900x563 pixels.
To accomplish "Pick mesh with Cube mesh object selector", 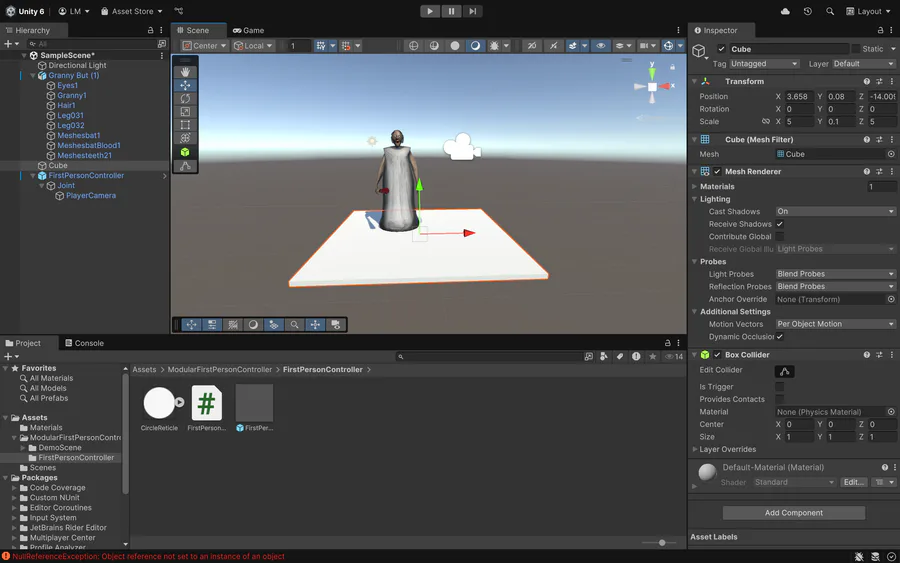I will pyautogui.click(x=891, y=154).
